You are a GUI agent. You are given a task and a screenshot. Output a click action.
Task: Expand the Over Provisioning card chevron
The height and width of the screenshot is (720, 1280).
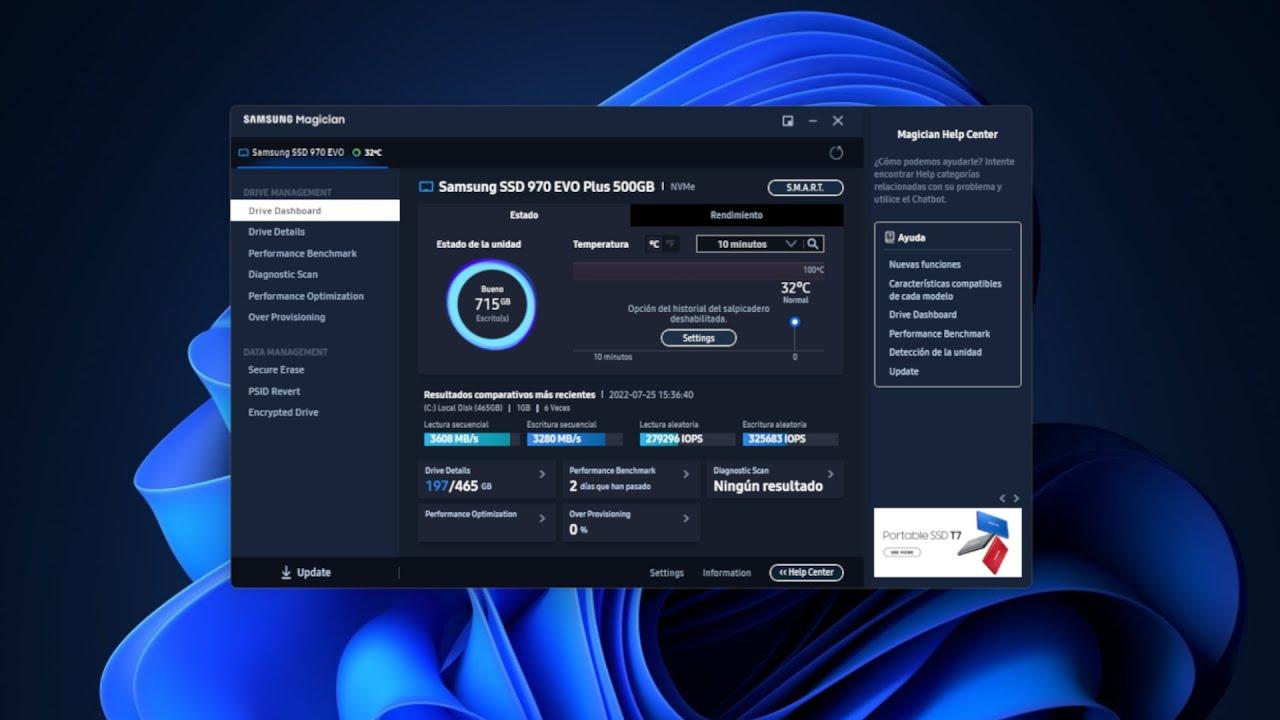click(687, 520)
